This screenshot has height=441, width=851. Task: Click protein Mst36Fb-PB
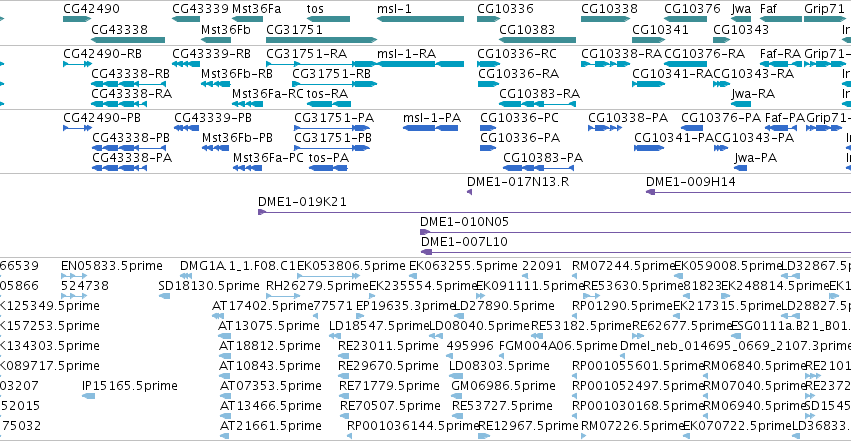pyautogui.click(x=237, y=138)
